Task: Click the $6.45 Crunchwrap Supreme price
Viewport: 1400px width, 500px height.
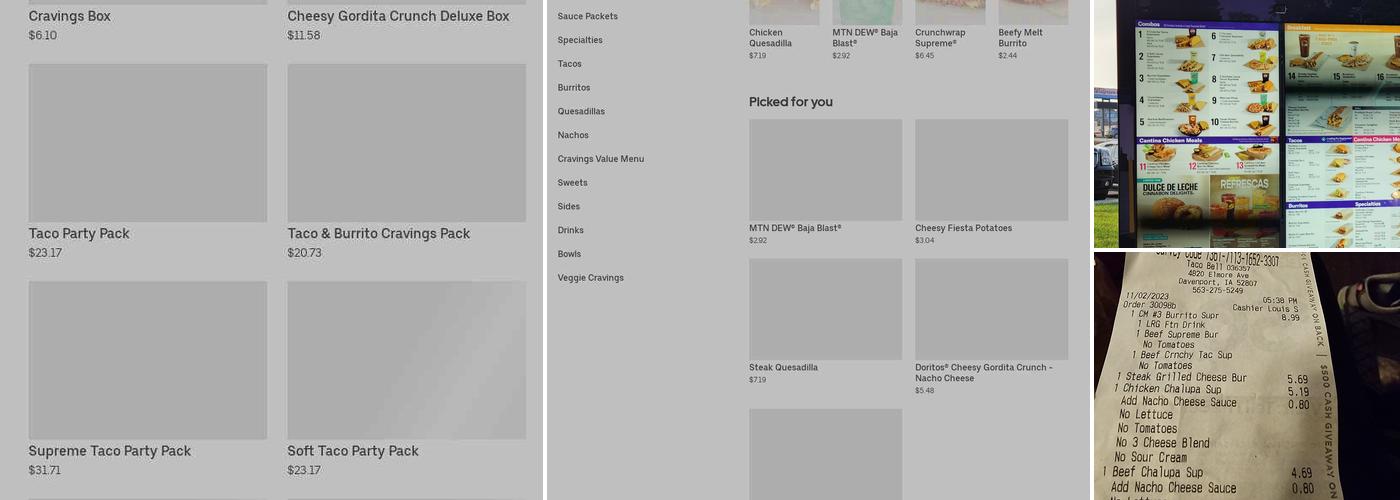Action: (x=924, y=56)
